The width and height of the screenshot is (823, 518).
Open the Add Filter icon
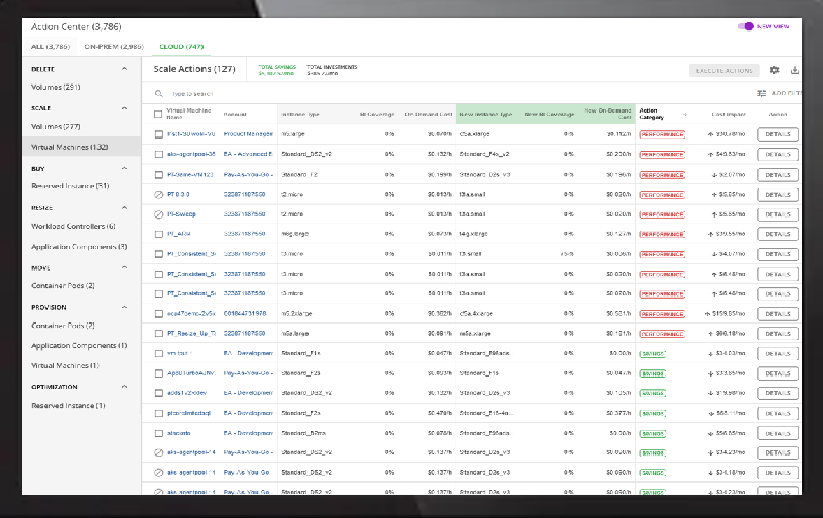click(761, 93)
